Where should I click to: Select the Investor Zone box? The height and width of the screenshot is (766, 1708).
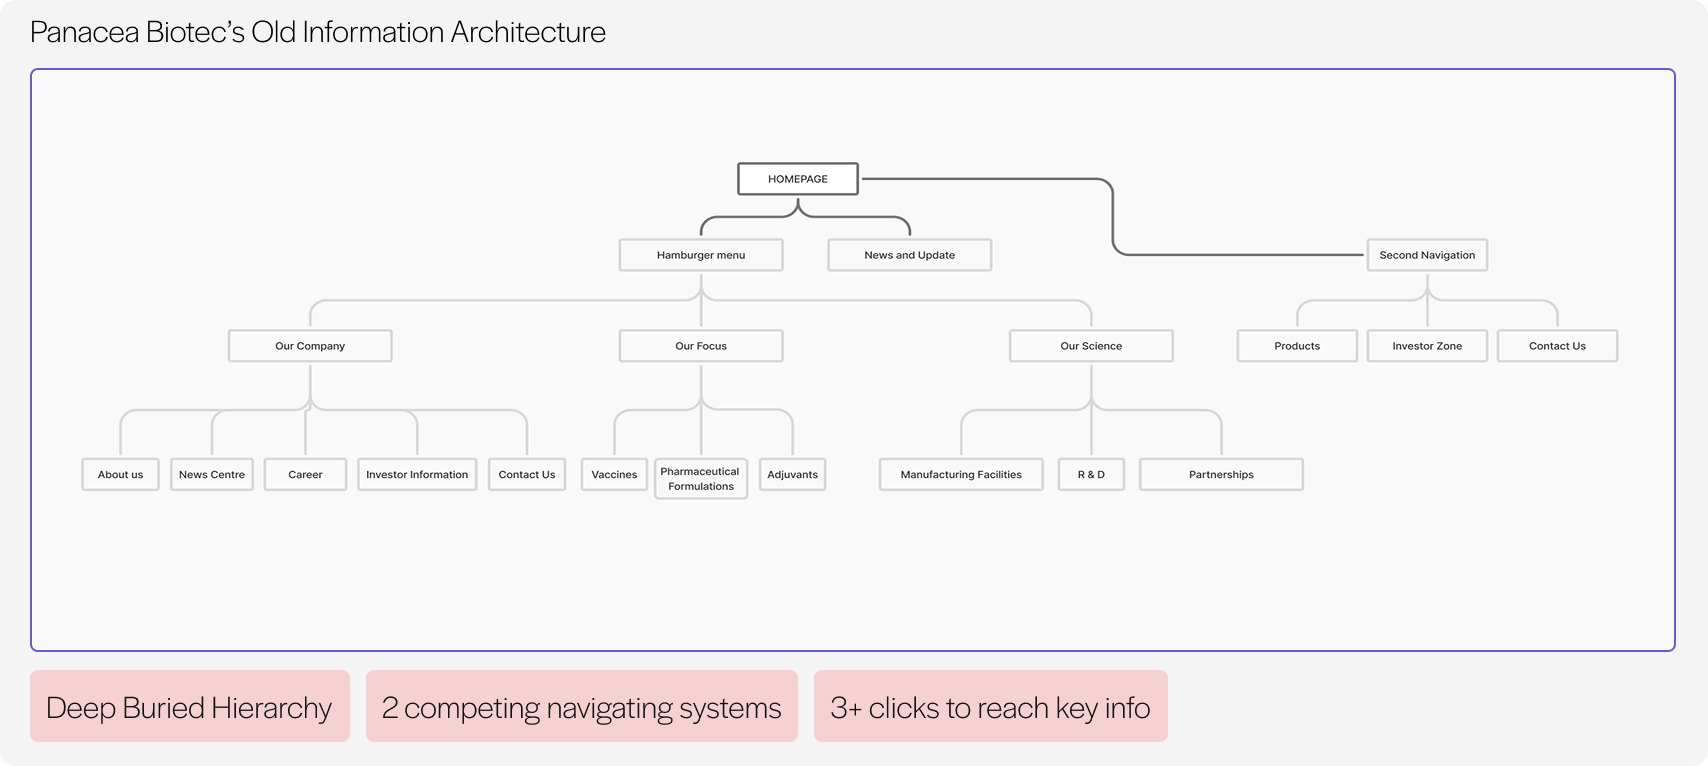click(x=1427, y=346)
